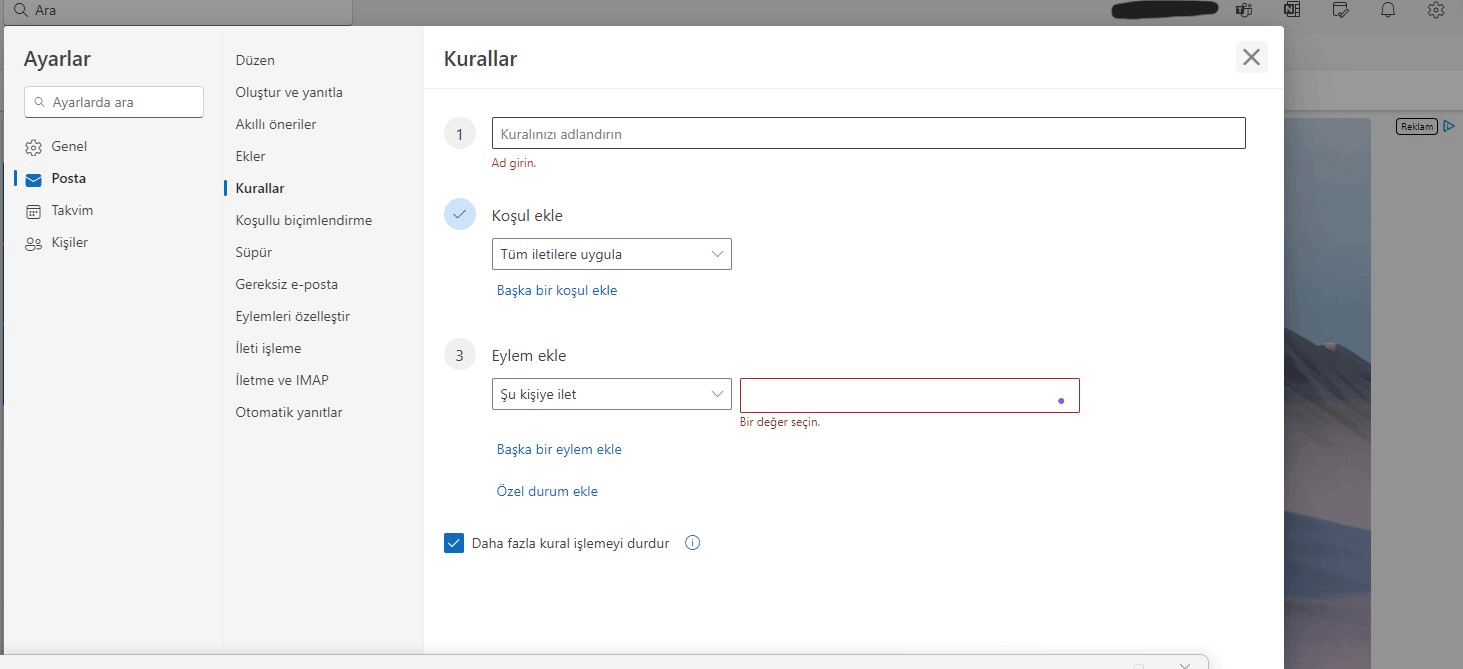Click the AdChoices triangle icon beside Reklam
The width and height of the screenshot is (1463, 669).
[1449, 126]
